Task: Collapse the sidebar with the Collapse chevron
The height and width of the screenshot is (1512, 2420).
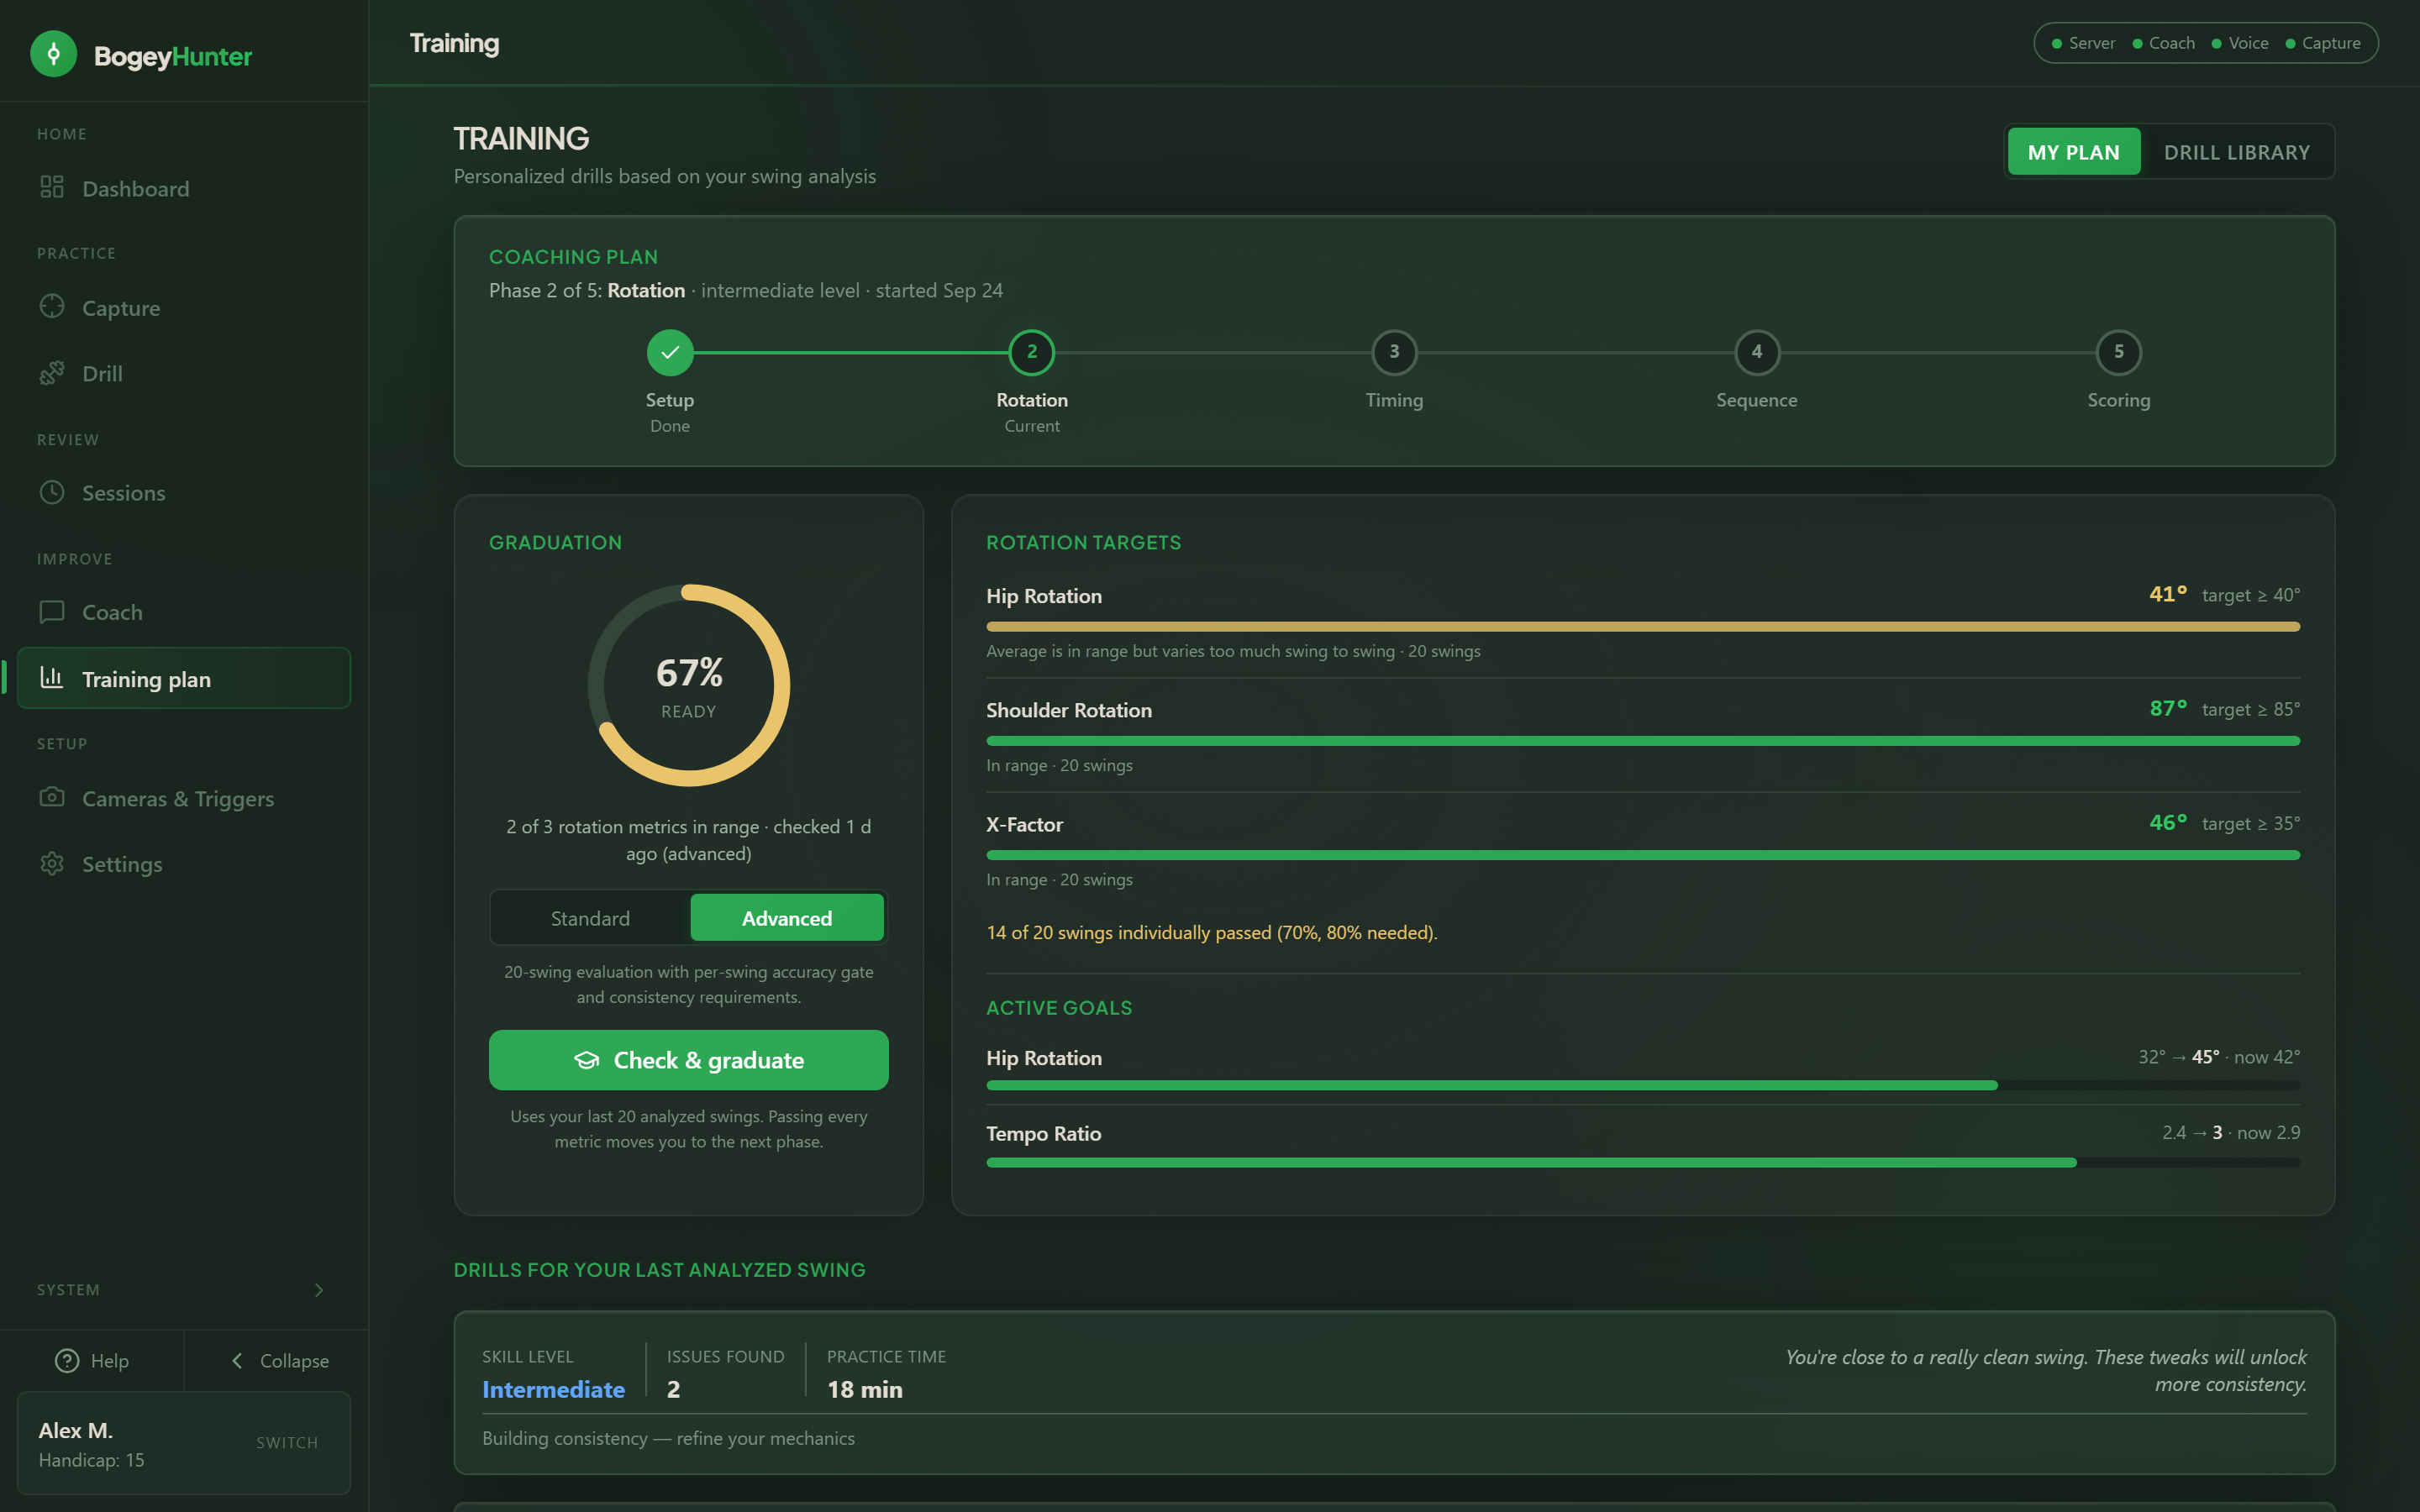Action: [237, 1360]
